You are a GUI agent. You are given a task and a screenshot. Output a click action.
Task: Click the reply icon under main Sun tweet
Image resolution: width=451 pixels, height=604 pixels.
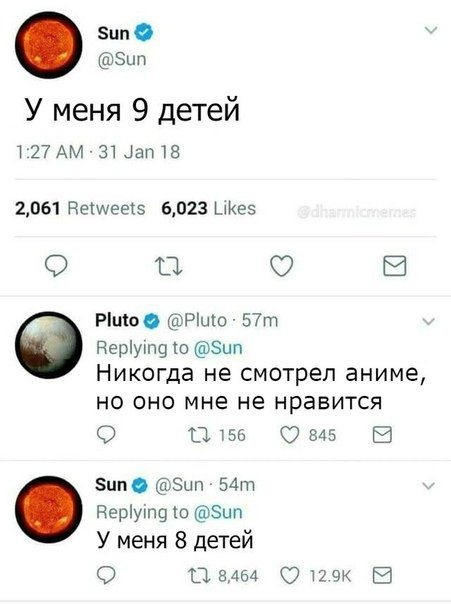pyautogui.click(x=56, y=267)
